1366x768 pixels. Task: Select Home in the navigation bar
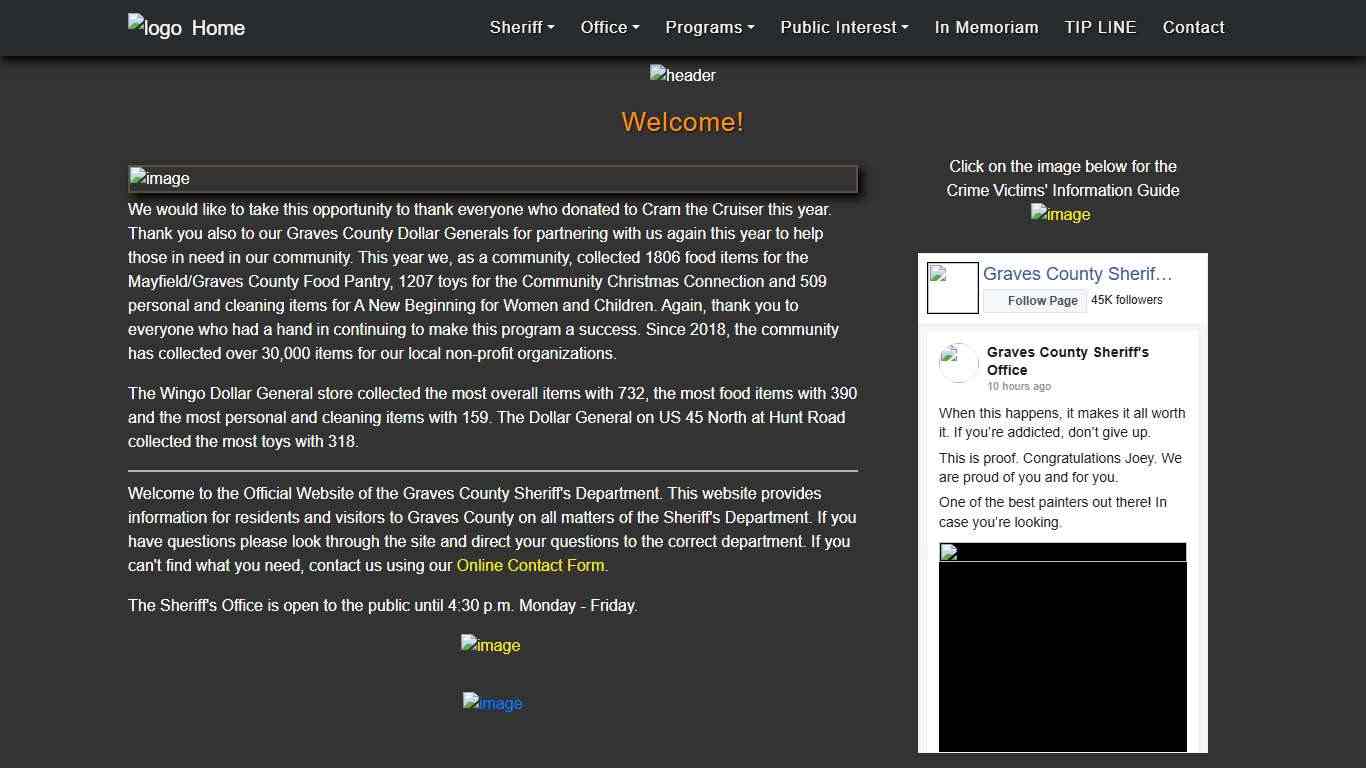click(x=219, y=27)
